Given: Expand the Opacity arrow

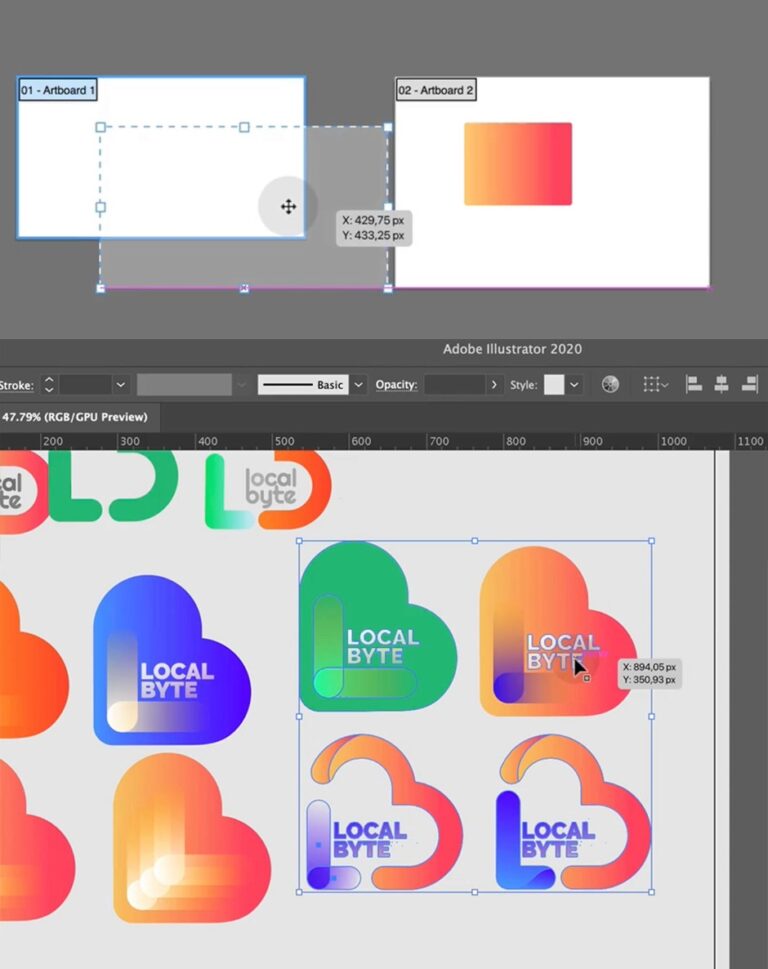Looking at the screenshot, I should tap(494, 384).
